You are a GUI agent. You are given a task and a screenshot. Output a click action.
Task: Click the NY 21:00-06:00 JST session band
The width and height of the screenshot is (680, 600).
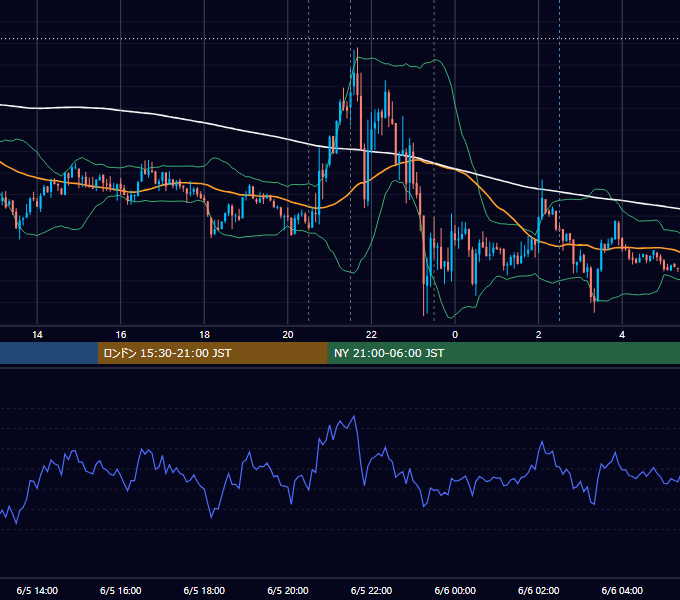point(503,353)
